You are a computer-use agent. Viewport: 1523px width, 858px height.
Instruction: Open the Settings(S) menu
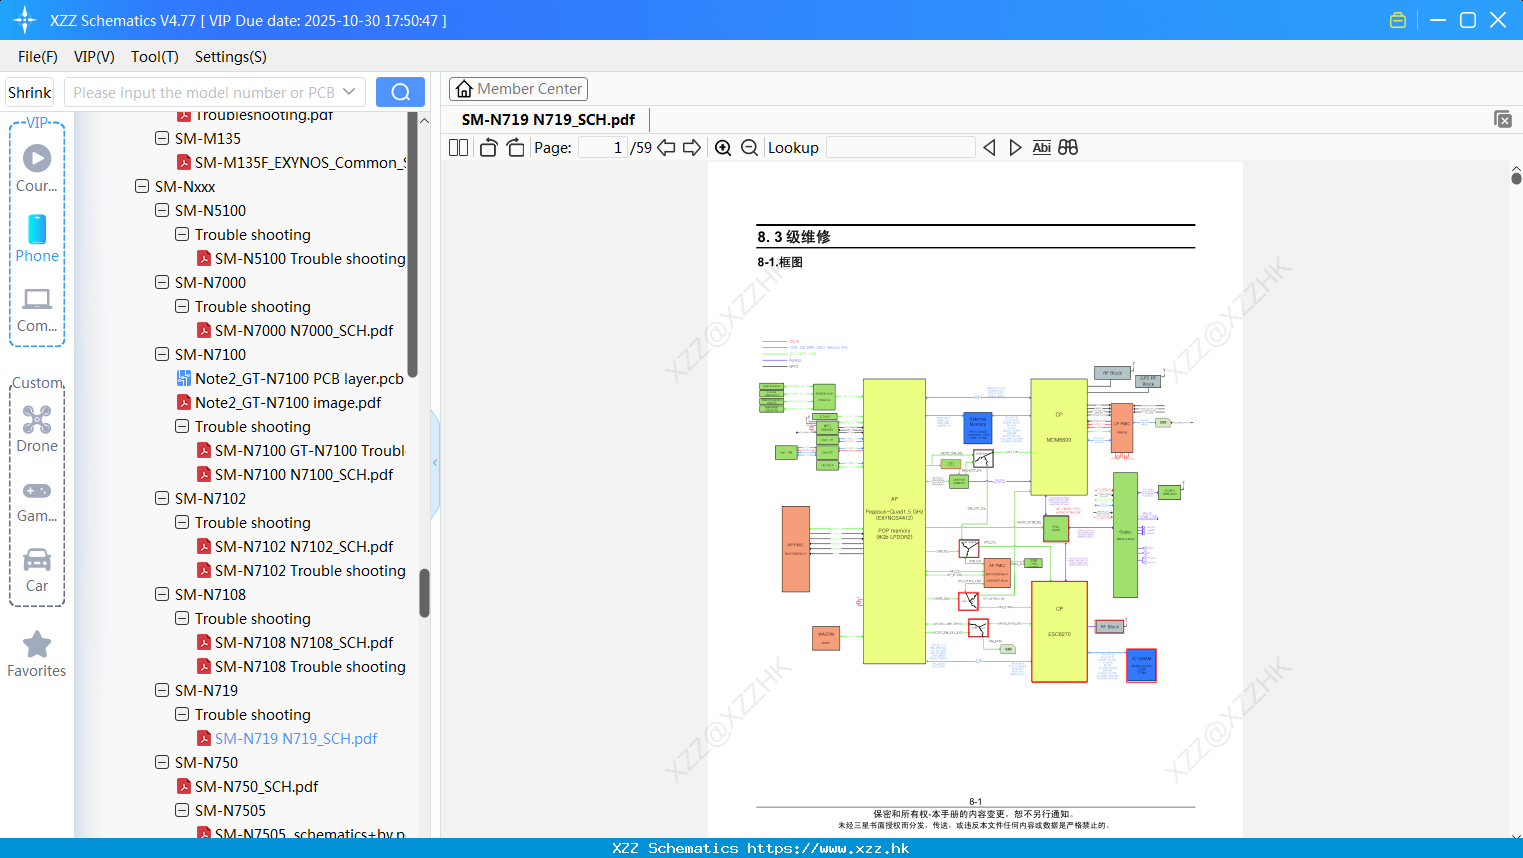pyautogui.click(x=231, y=57)
